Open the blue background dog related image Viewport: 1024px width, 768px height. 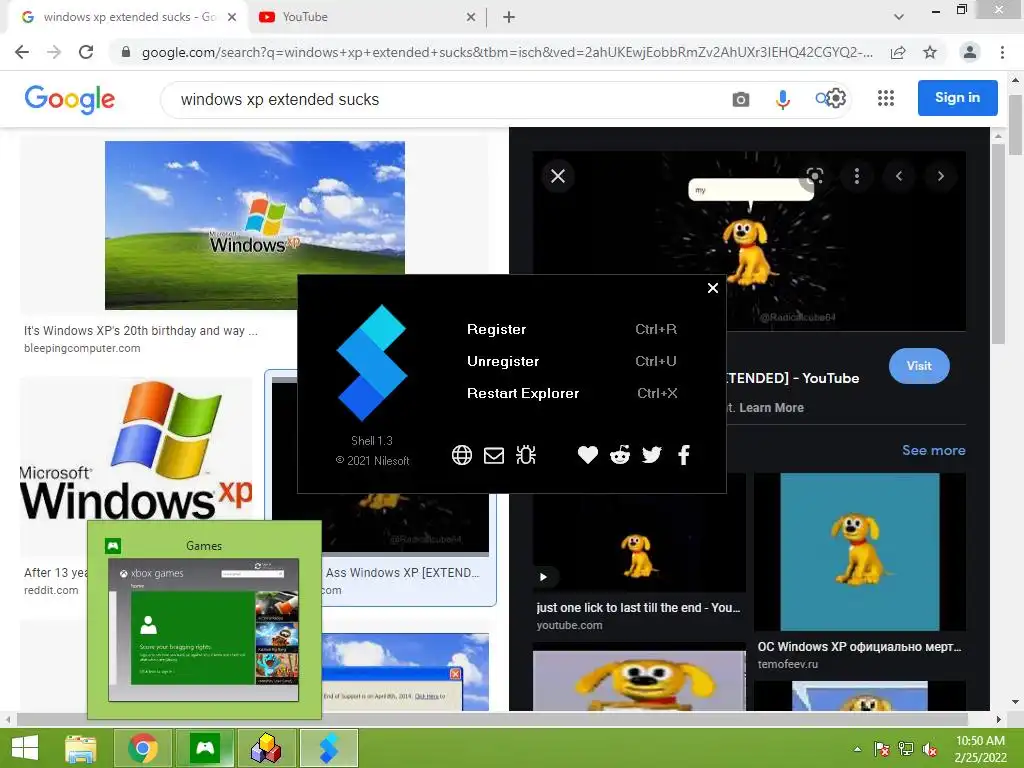[x=859, y=552]
